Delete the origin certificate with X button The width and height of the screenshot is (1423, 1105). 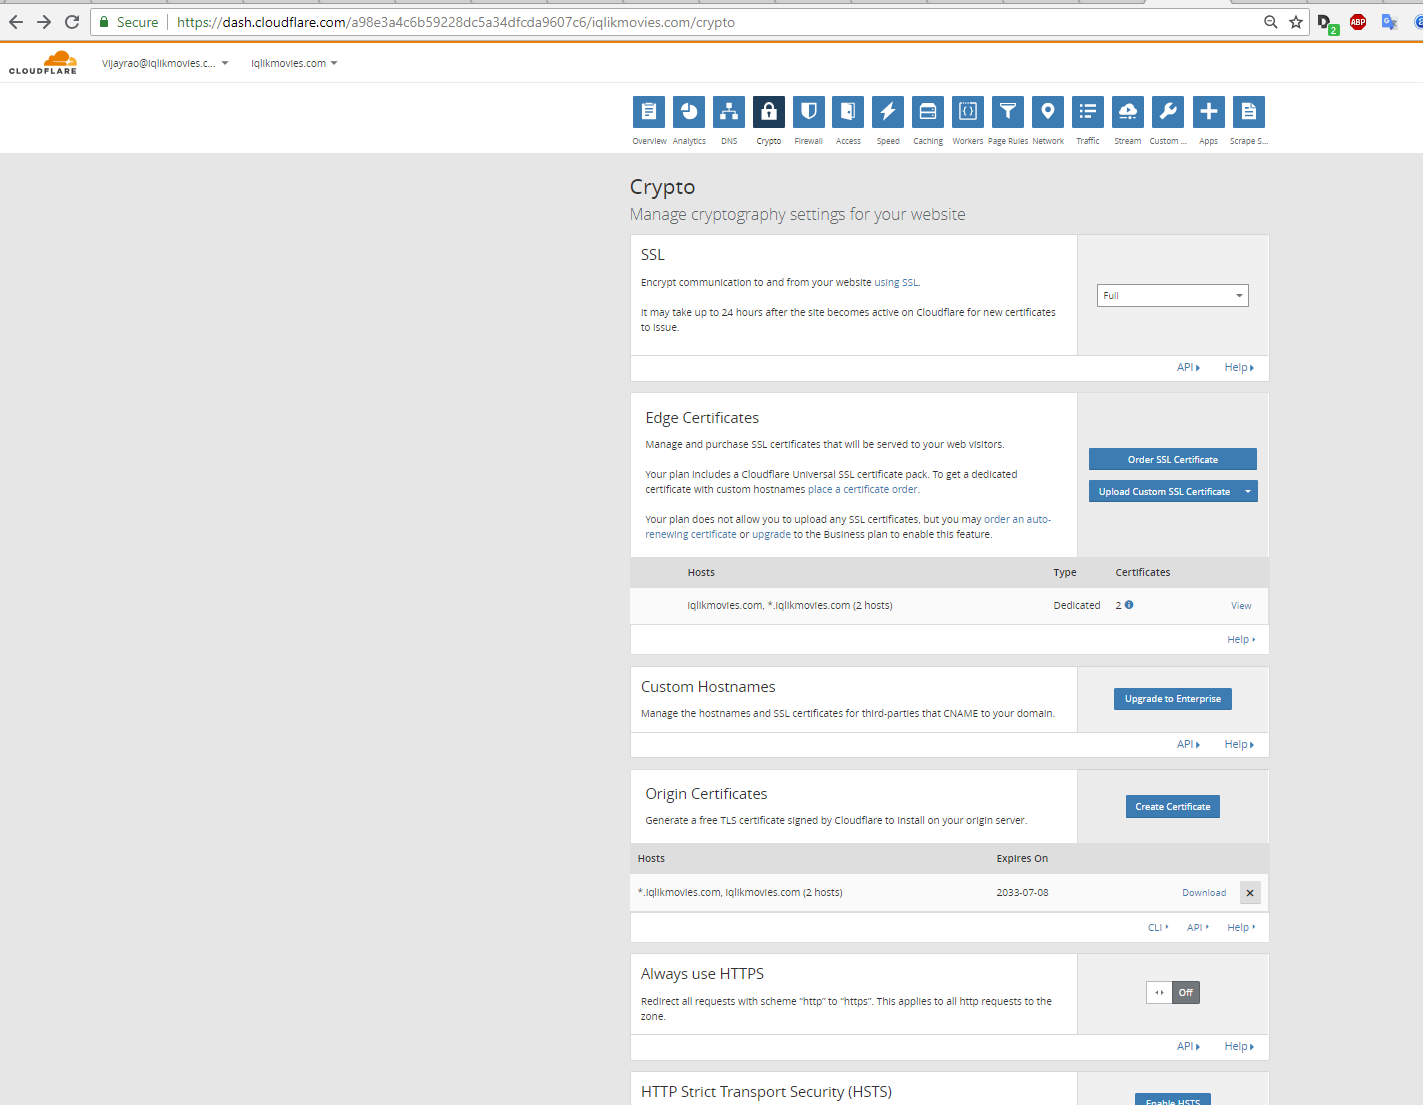[x=1250, y=893]
